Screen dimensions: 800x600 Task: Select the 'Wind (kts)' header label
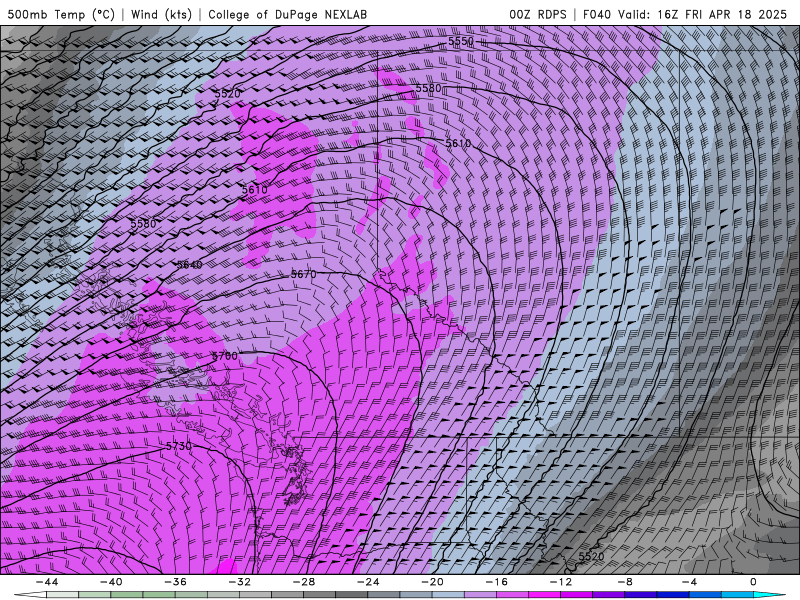tap(161, 14)
